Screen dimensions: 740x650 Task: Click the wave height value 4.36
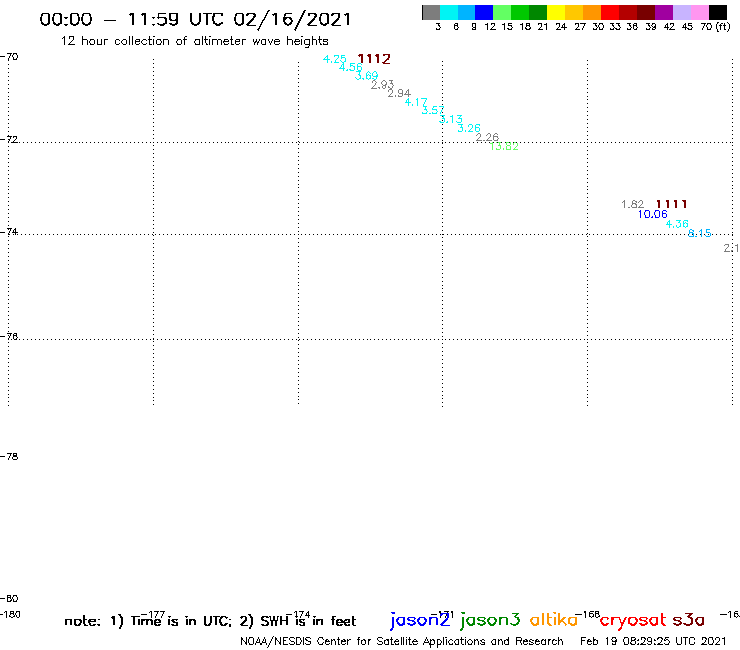(677, 224)
